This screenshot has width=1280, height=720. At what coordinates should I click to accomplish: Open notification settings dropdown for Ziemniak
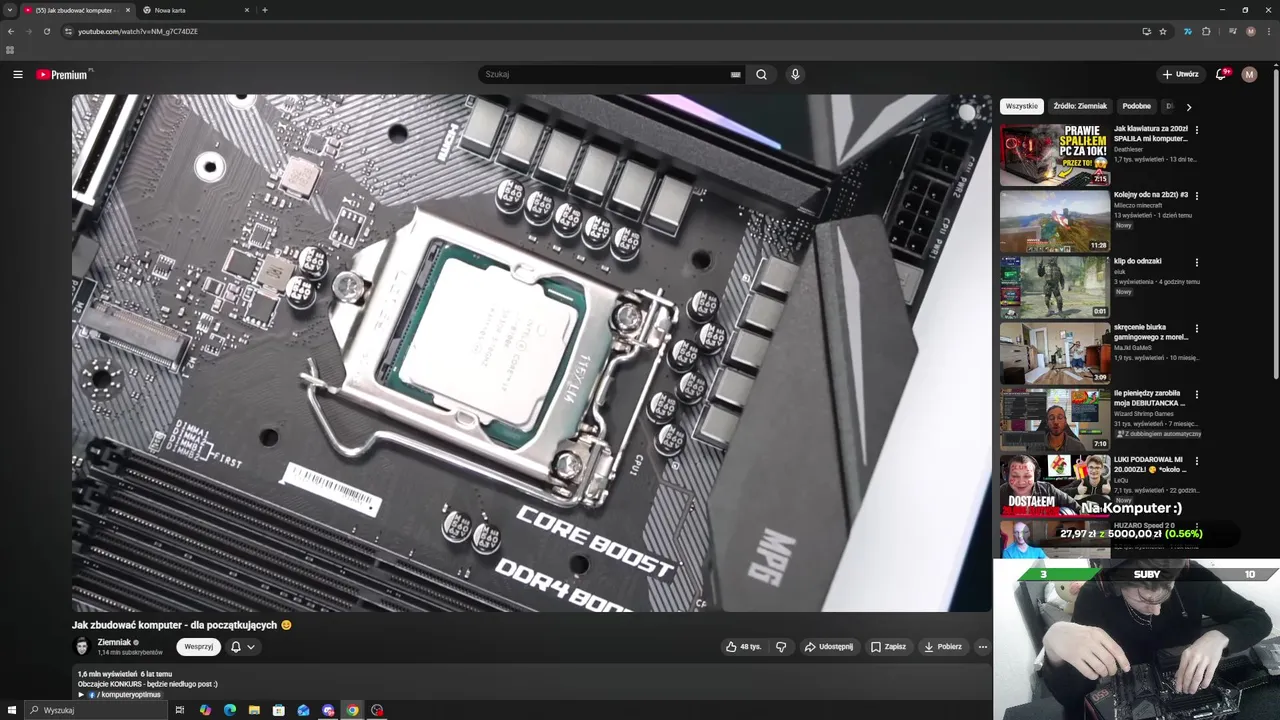242,647
